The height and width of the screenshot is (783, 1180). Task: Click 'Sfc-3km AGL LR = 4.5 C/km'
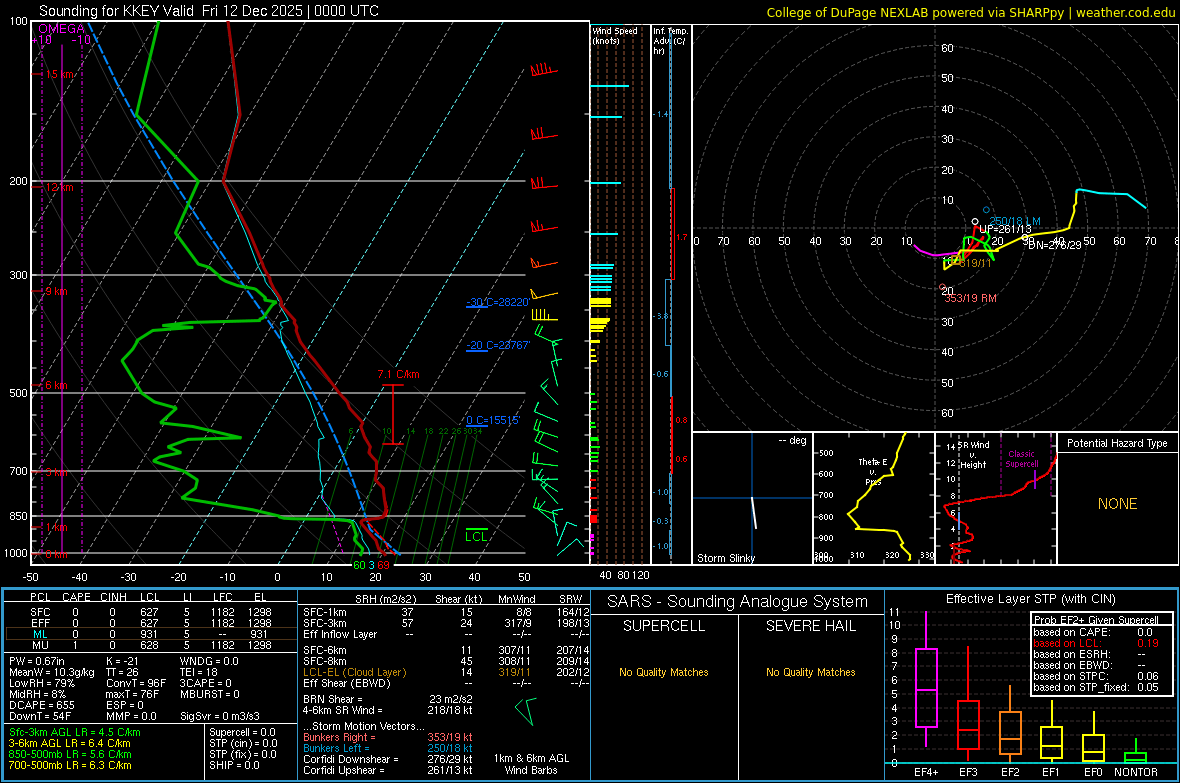point(75,732)
